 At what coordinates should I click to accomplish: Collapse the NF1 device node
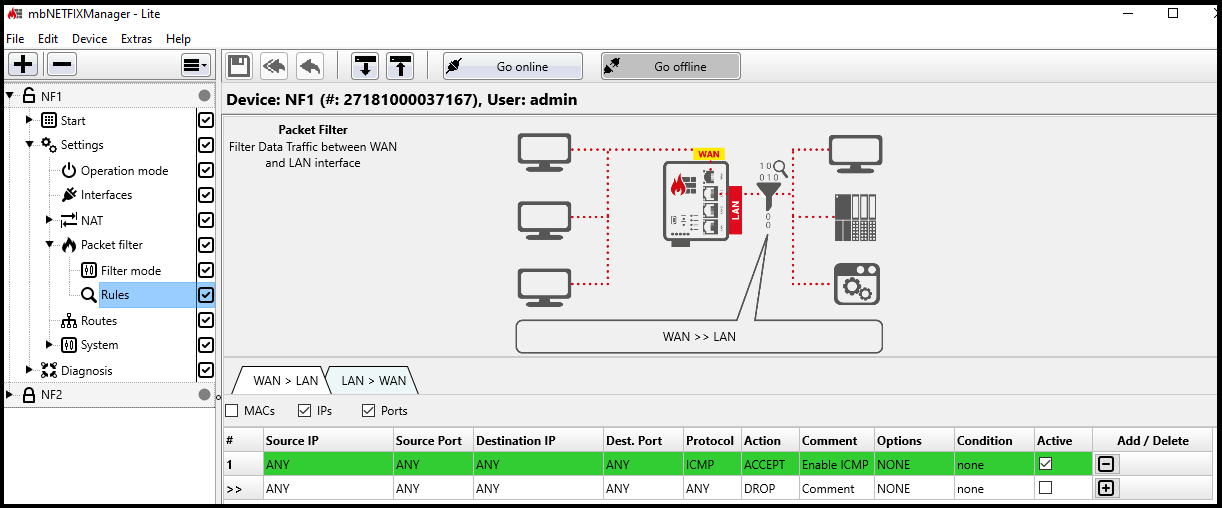10,96
